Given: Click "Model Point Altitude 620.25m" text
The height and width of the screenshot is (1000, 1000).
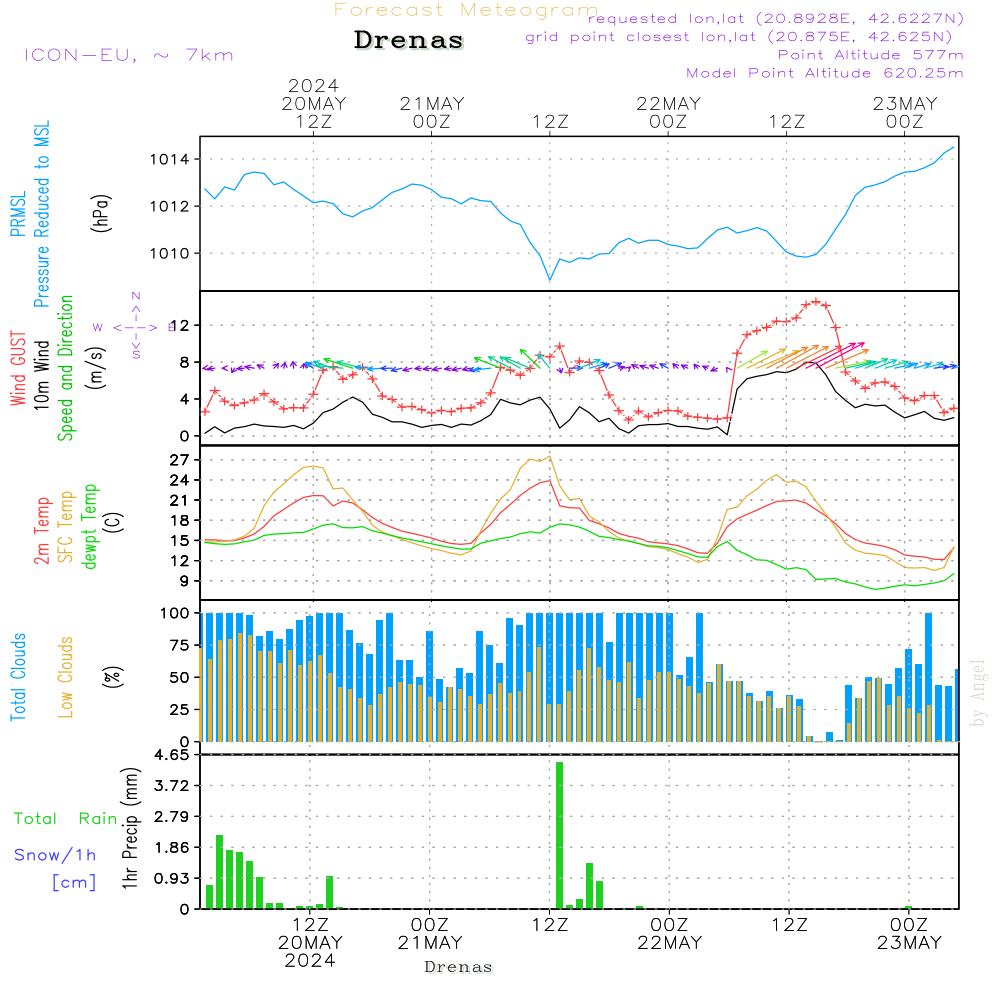Looking at the screenshot, I should (x=825, y=73).
